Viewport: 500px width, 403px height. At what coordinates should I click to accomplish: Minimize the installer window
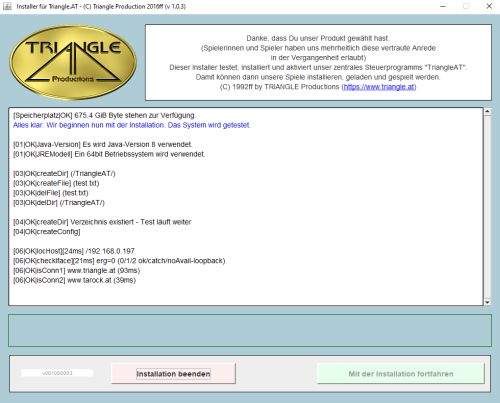click(x=443, y=6)
